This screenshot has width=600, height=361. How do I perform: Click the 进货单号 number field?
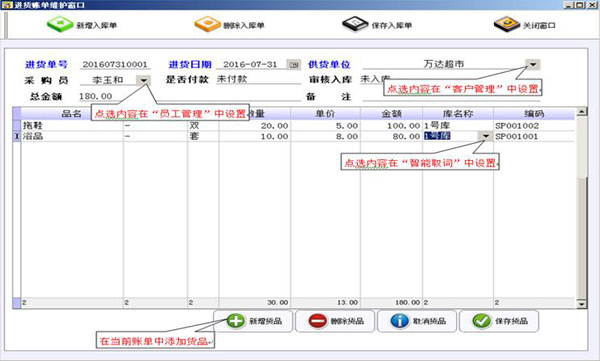pyautogui.click(x=115, y=64)
